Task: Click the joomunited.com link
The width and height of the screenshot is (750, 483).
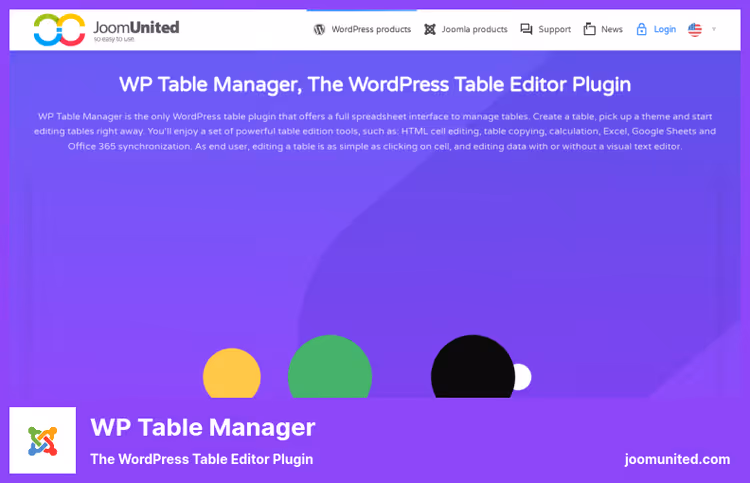Action: coord(677,460)
